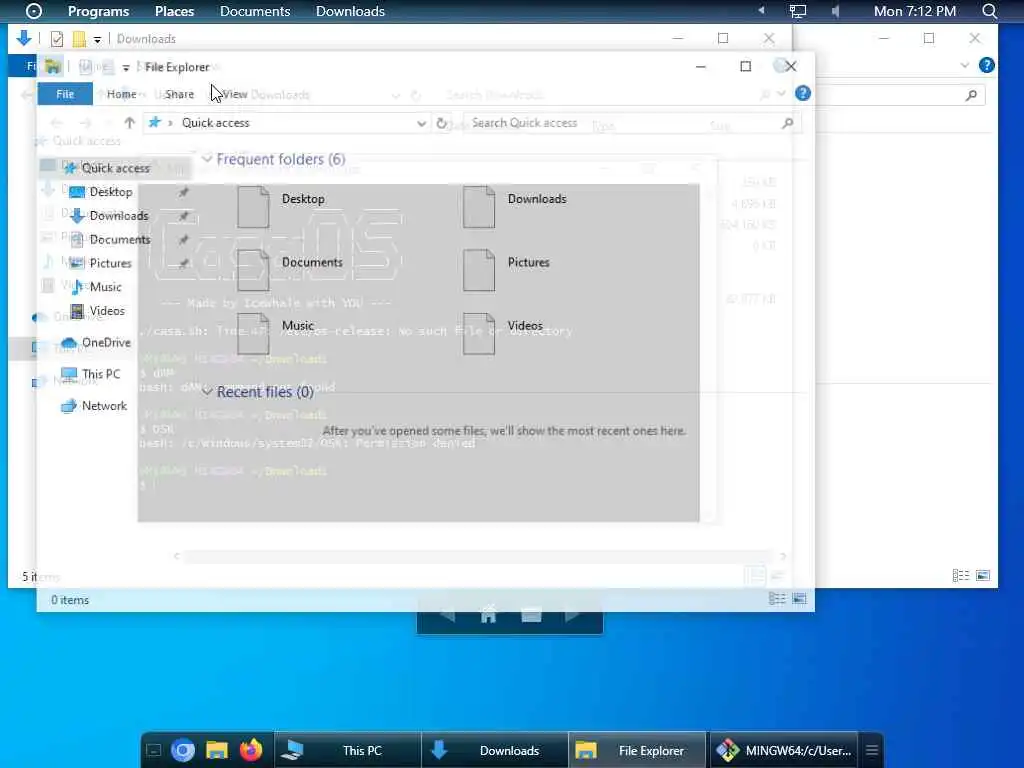Collapse the Recent files section
The image size is (1024, 768).
click(207, 391)
